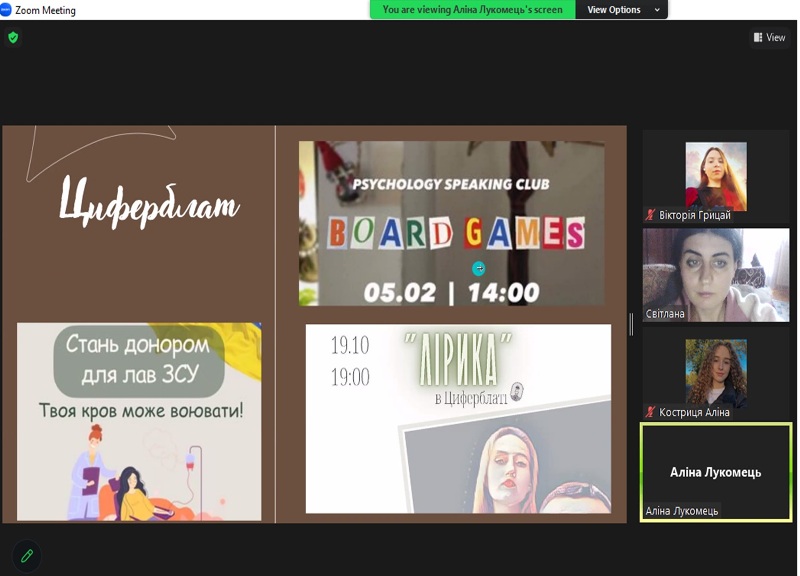Click the Циферблат title text

[x=148, y=203]
